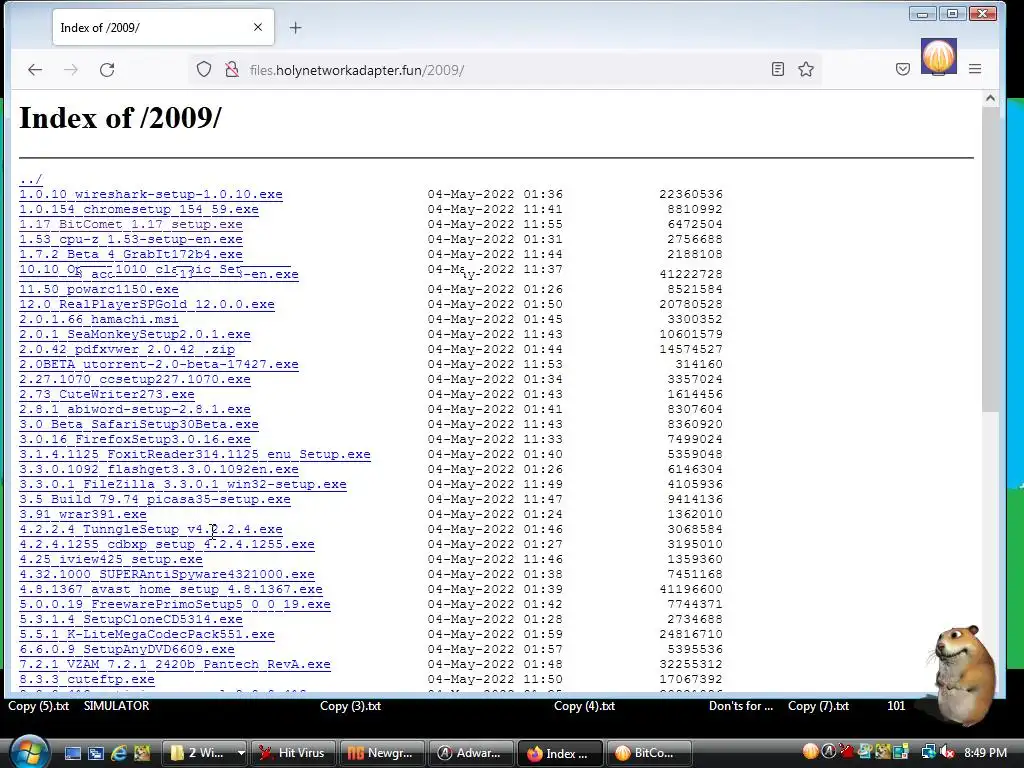
Task: Click the GrabIt172b4.exe link
Action: tap(131, 254)
